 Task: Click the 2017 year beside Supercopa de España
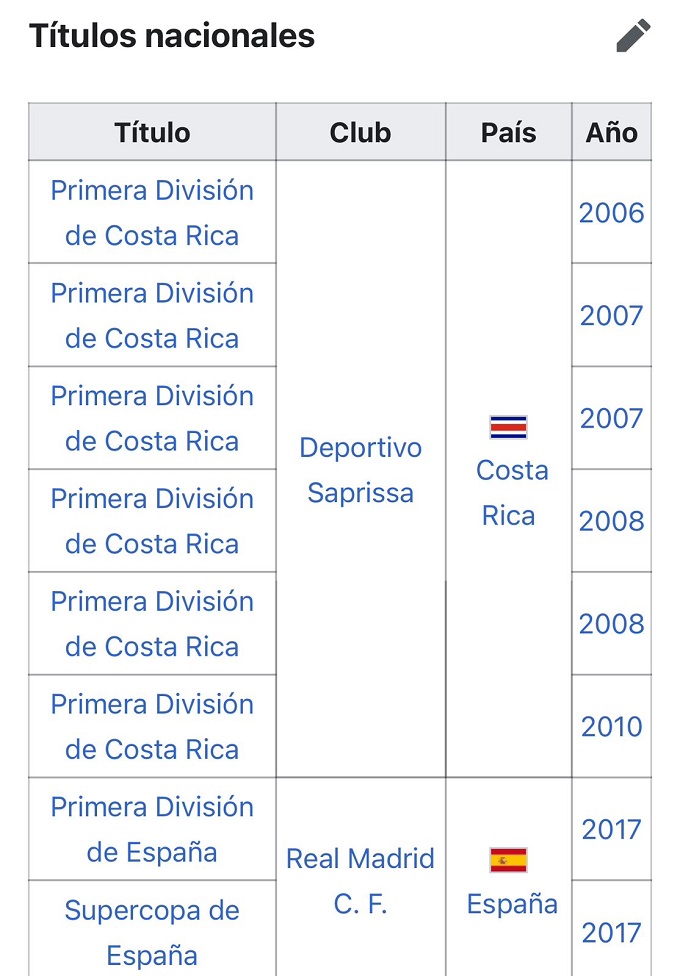click(x=611, y=932)
